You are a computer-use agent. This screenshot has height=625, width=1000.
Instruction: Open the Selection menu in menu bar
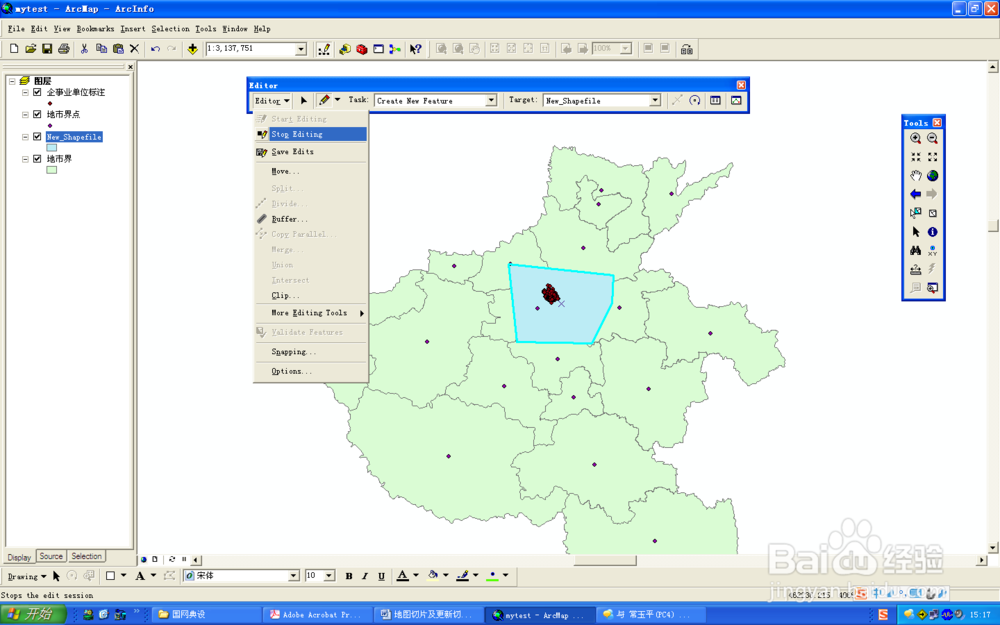click(x=170, y=29)
